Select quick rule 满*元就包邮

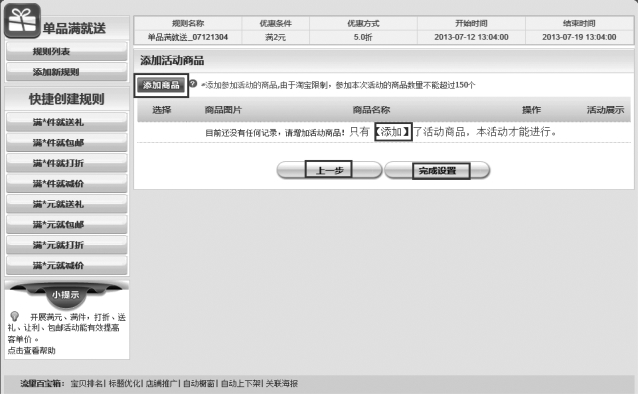tap(67, 224)
